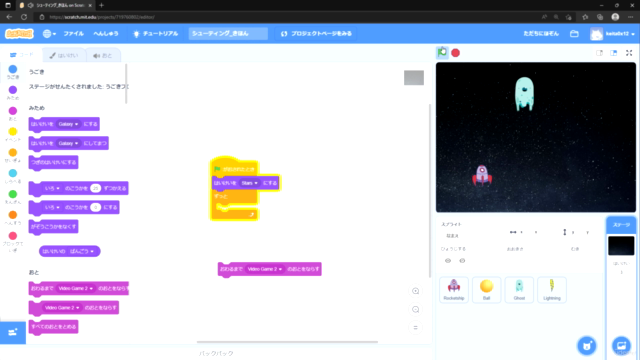This screenshot has width=640, height=360.
Task: Click the 0 value in effect block
Action: 96,207
